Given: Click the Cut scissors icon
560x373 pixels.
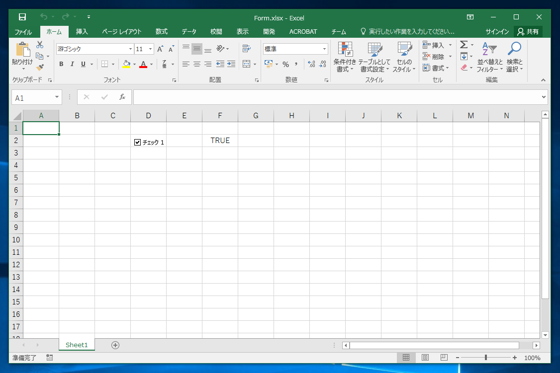Looking at the screenshot, I should tap(40, 45).
